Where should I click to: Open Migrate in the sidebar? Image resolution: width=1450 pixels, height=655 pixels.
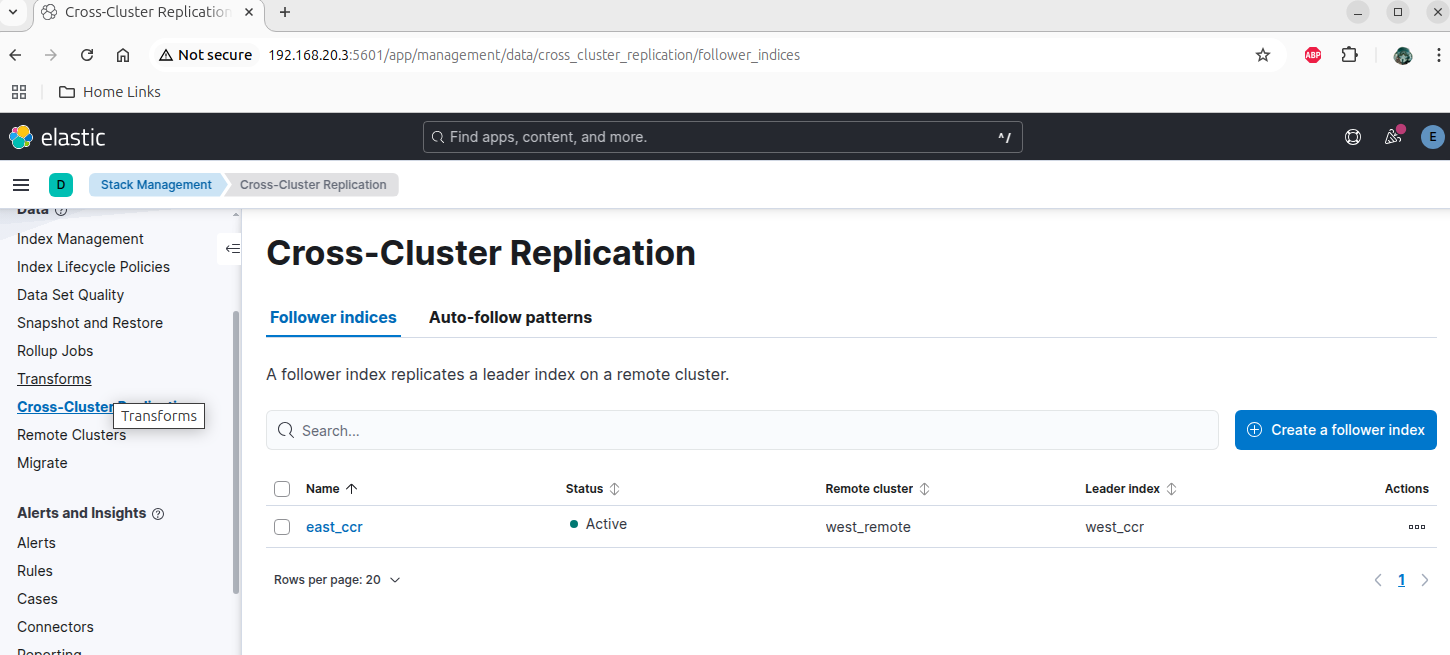click(42, 463)
